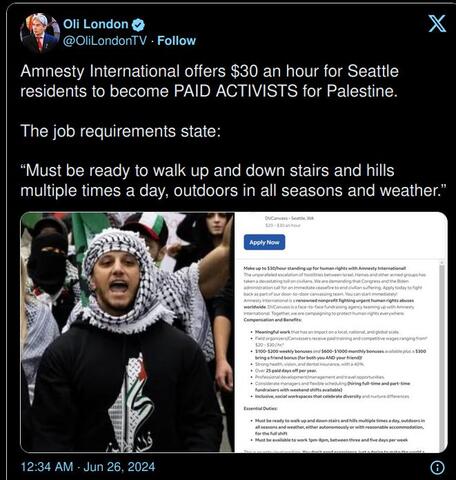The width and height of the screenshot is (456, 480).
Task: Click the Jun 26, 2024 date
Action: coord(119,467)
